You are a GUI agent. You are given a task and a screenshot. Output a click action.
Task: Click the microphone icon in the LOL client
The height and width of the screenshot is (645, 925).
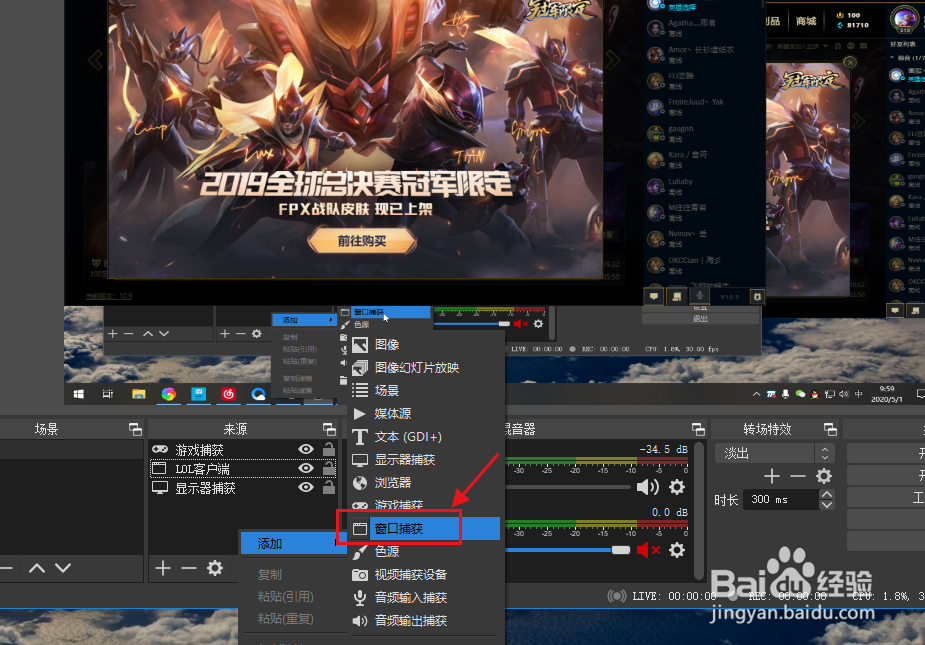point(699,296)
